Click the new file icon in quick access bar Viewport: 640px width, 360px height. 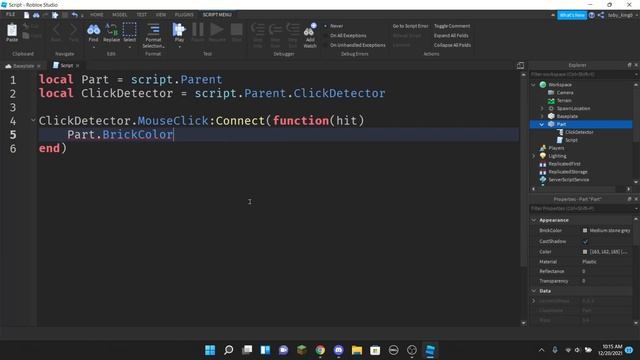pos(27,15)
